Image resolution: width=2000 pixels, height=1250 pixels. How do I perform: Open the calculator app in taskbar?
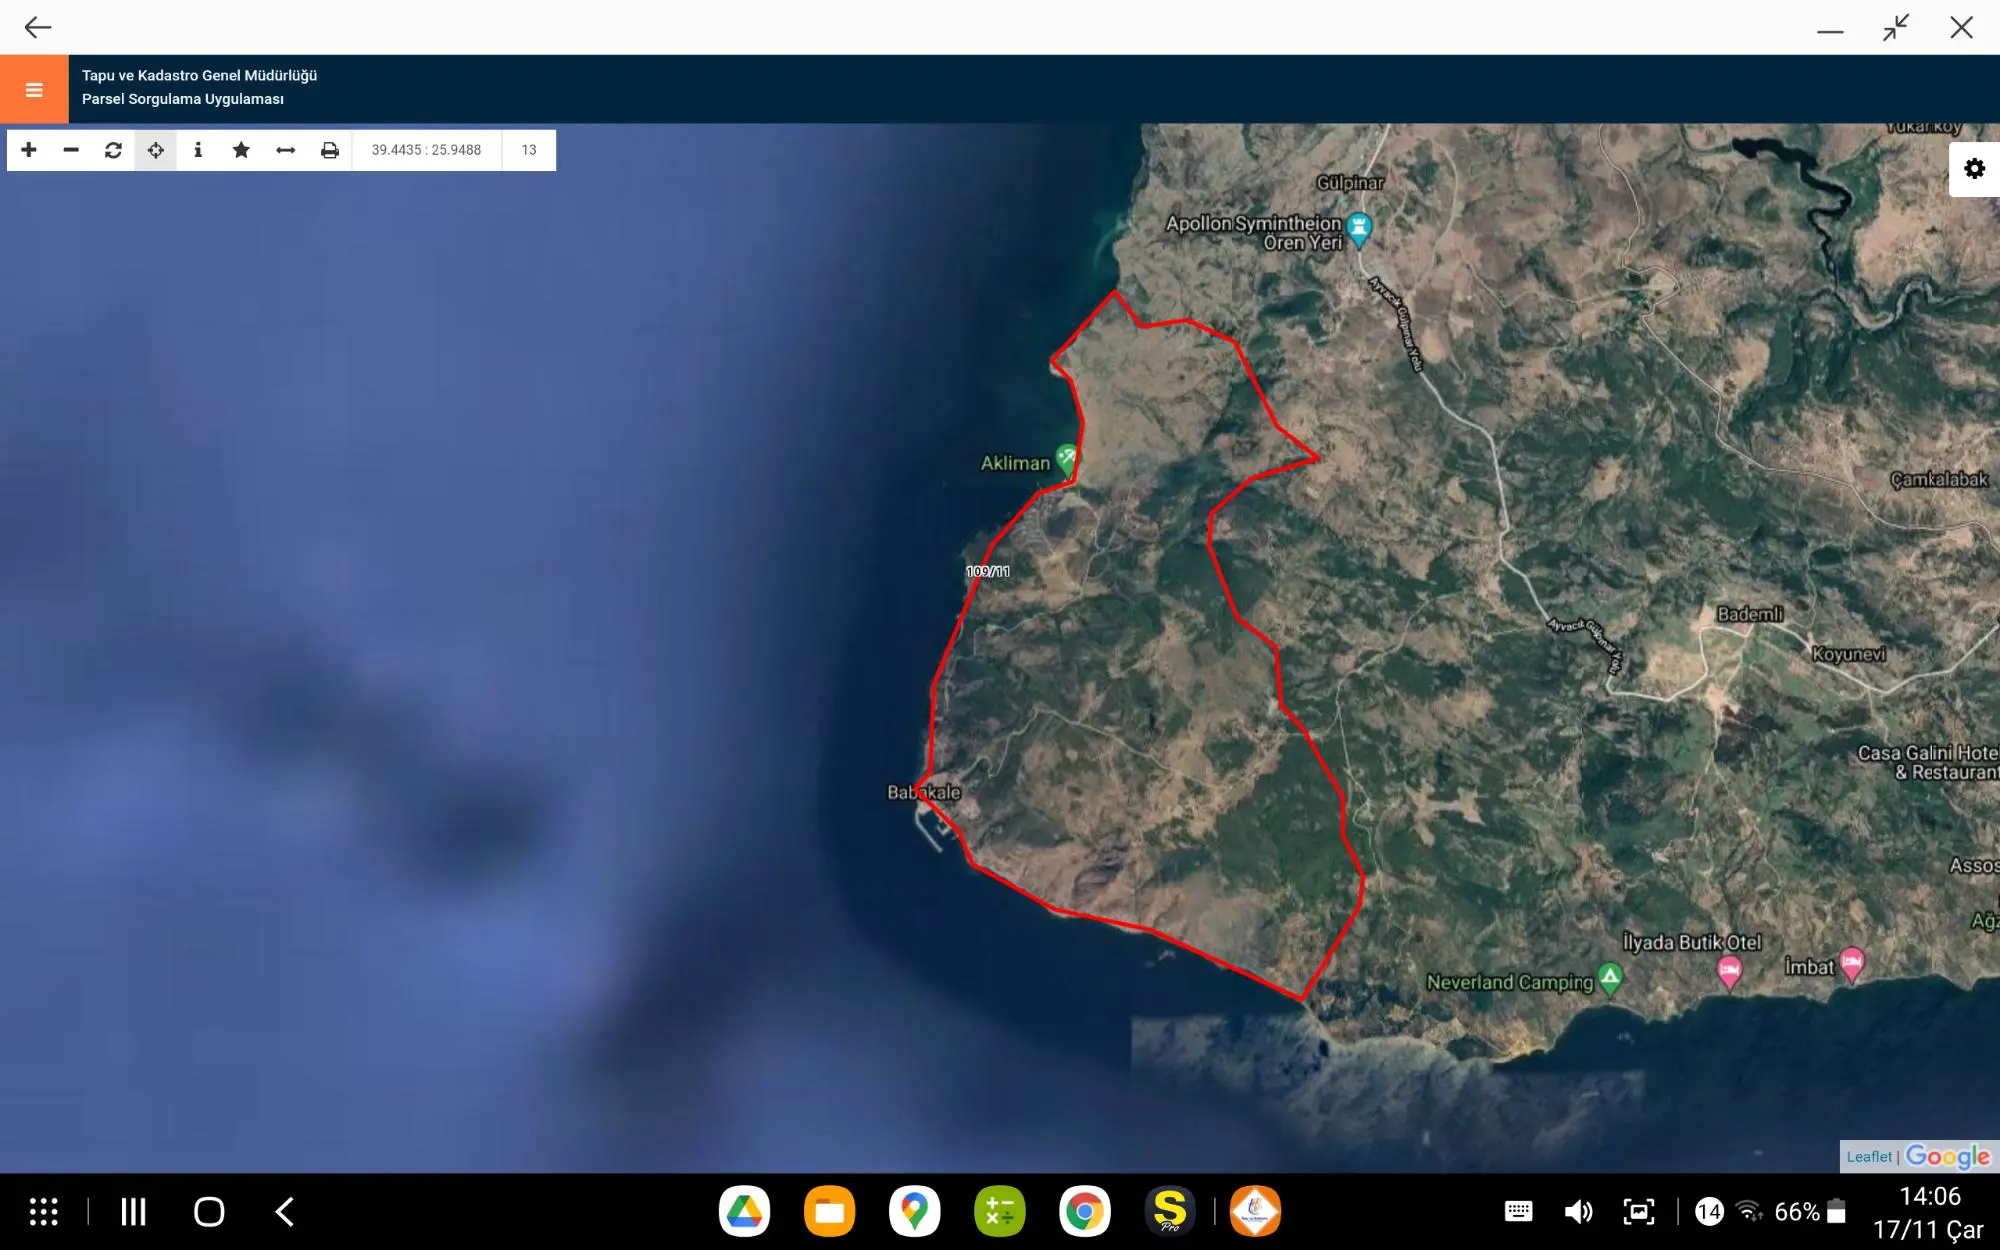tap(999, 1211)
